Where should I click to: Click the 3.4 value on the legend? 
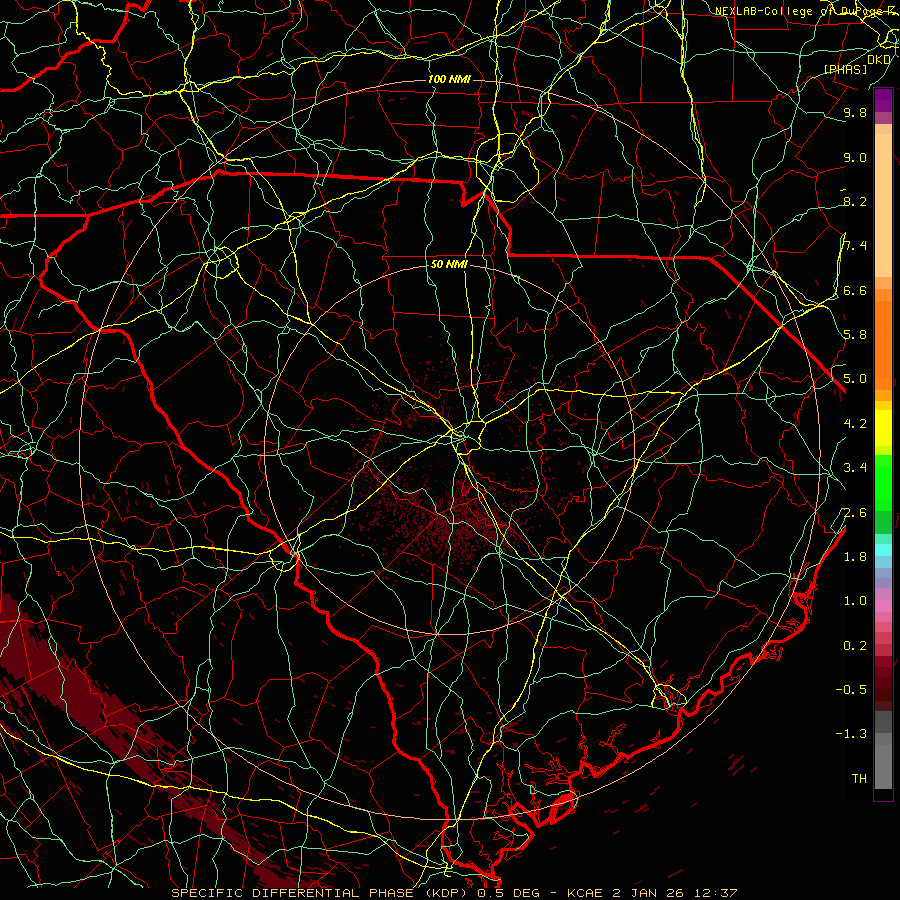(855, 468)
